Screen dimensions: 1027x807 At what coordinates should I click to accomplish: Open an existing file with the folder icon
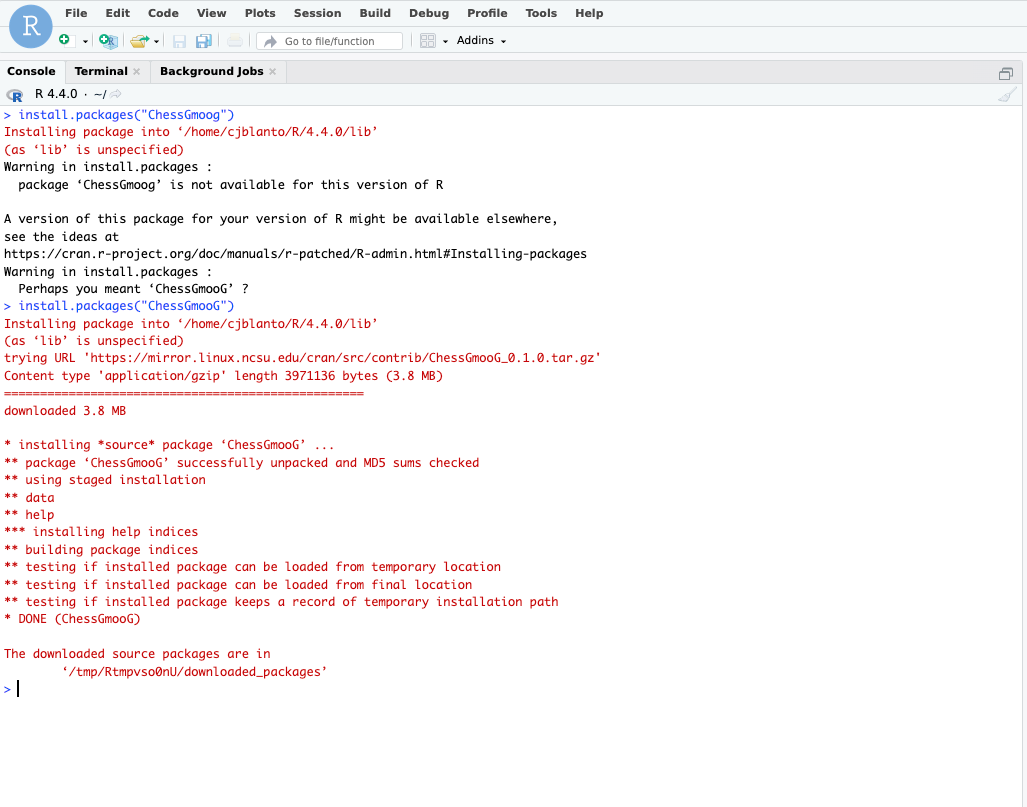[139, 41]
